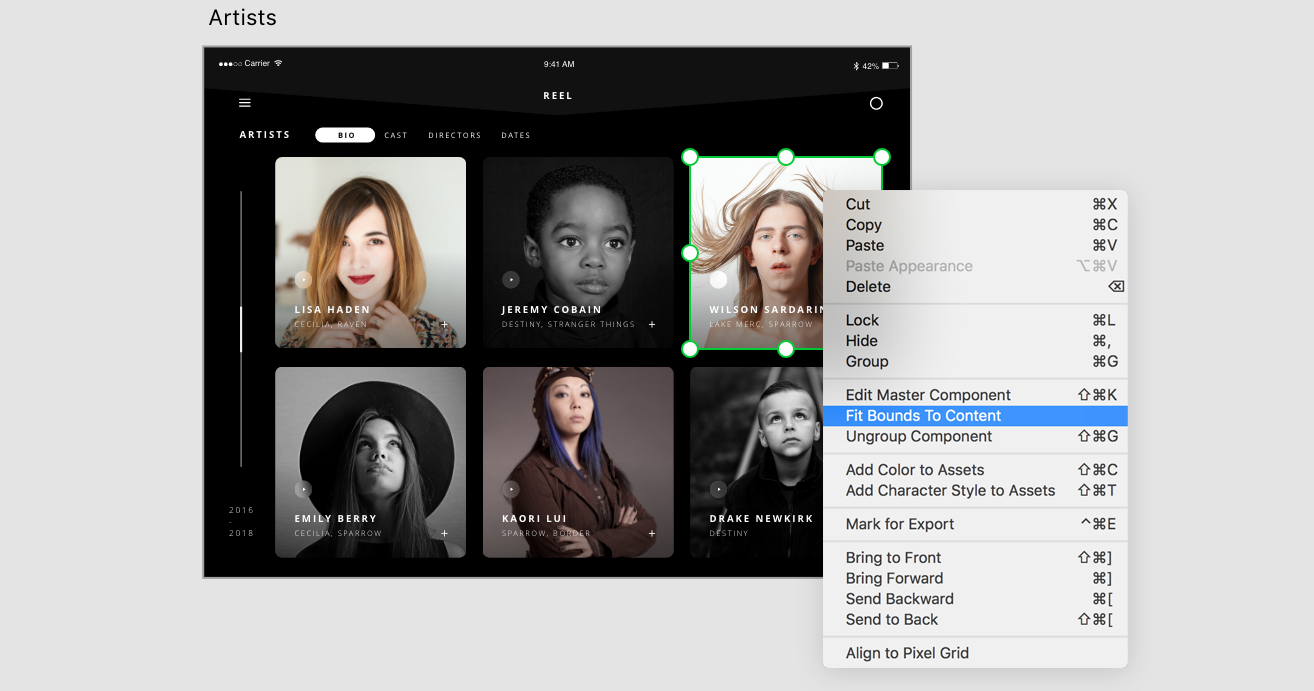
Task: Open Kaori Lui artist card
Action: 578,462
